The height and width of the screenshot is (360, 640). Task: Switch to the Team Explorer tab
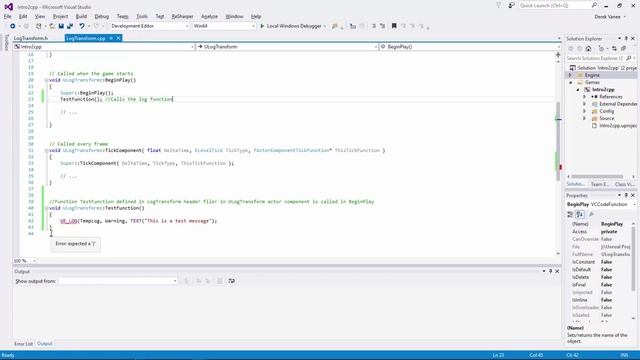pyautogui.click(x=600, y=184)
